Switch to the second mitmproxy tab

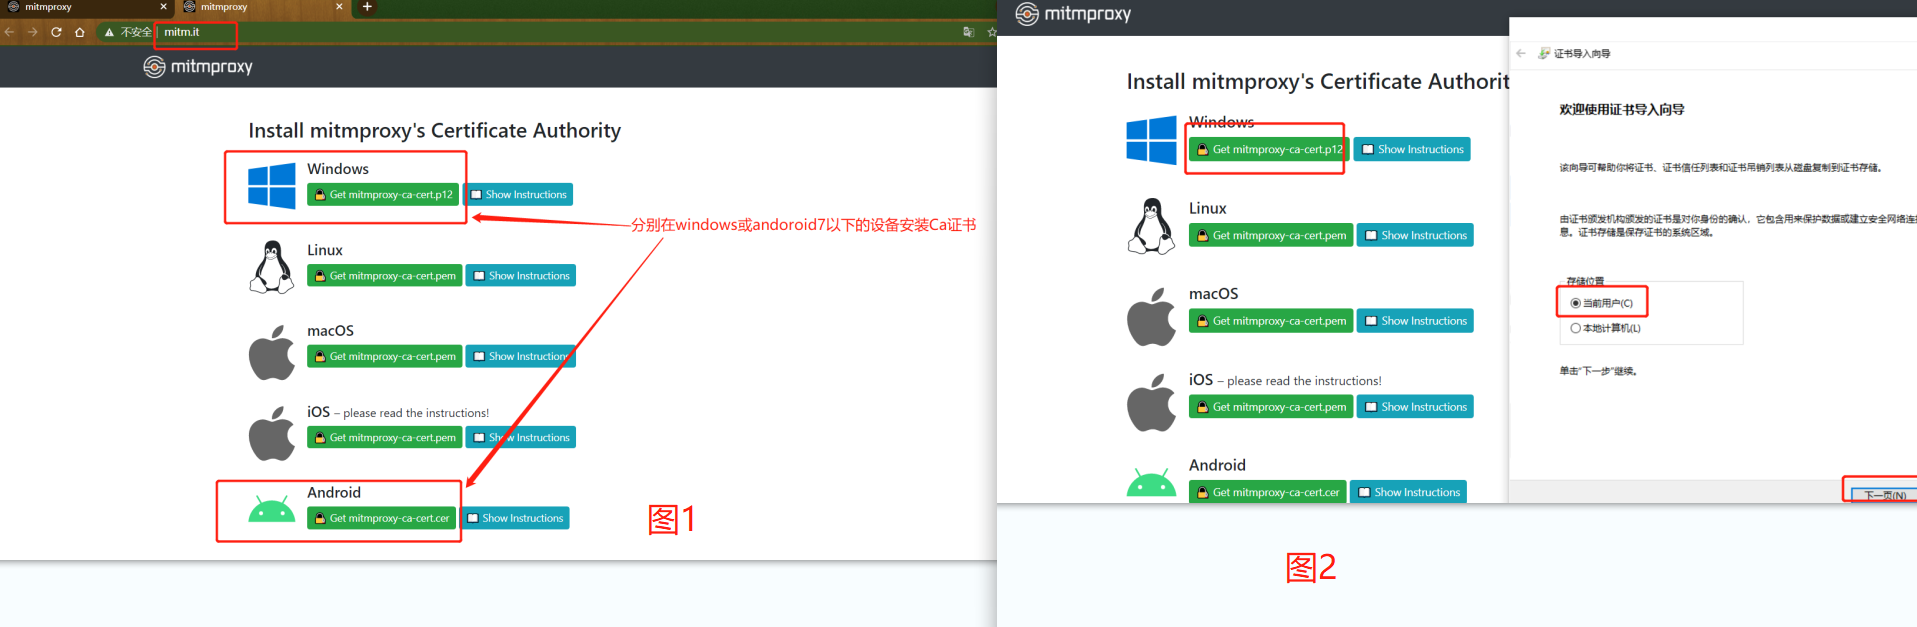(x=262, y=7)
